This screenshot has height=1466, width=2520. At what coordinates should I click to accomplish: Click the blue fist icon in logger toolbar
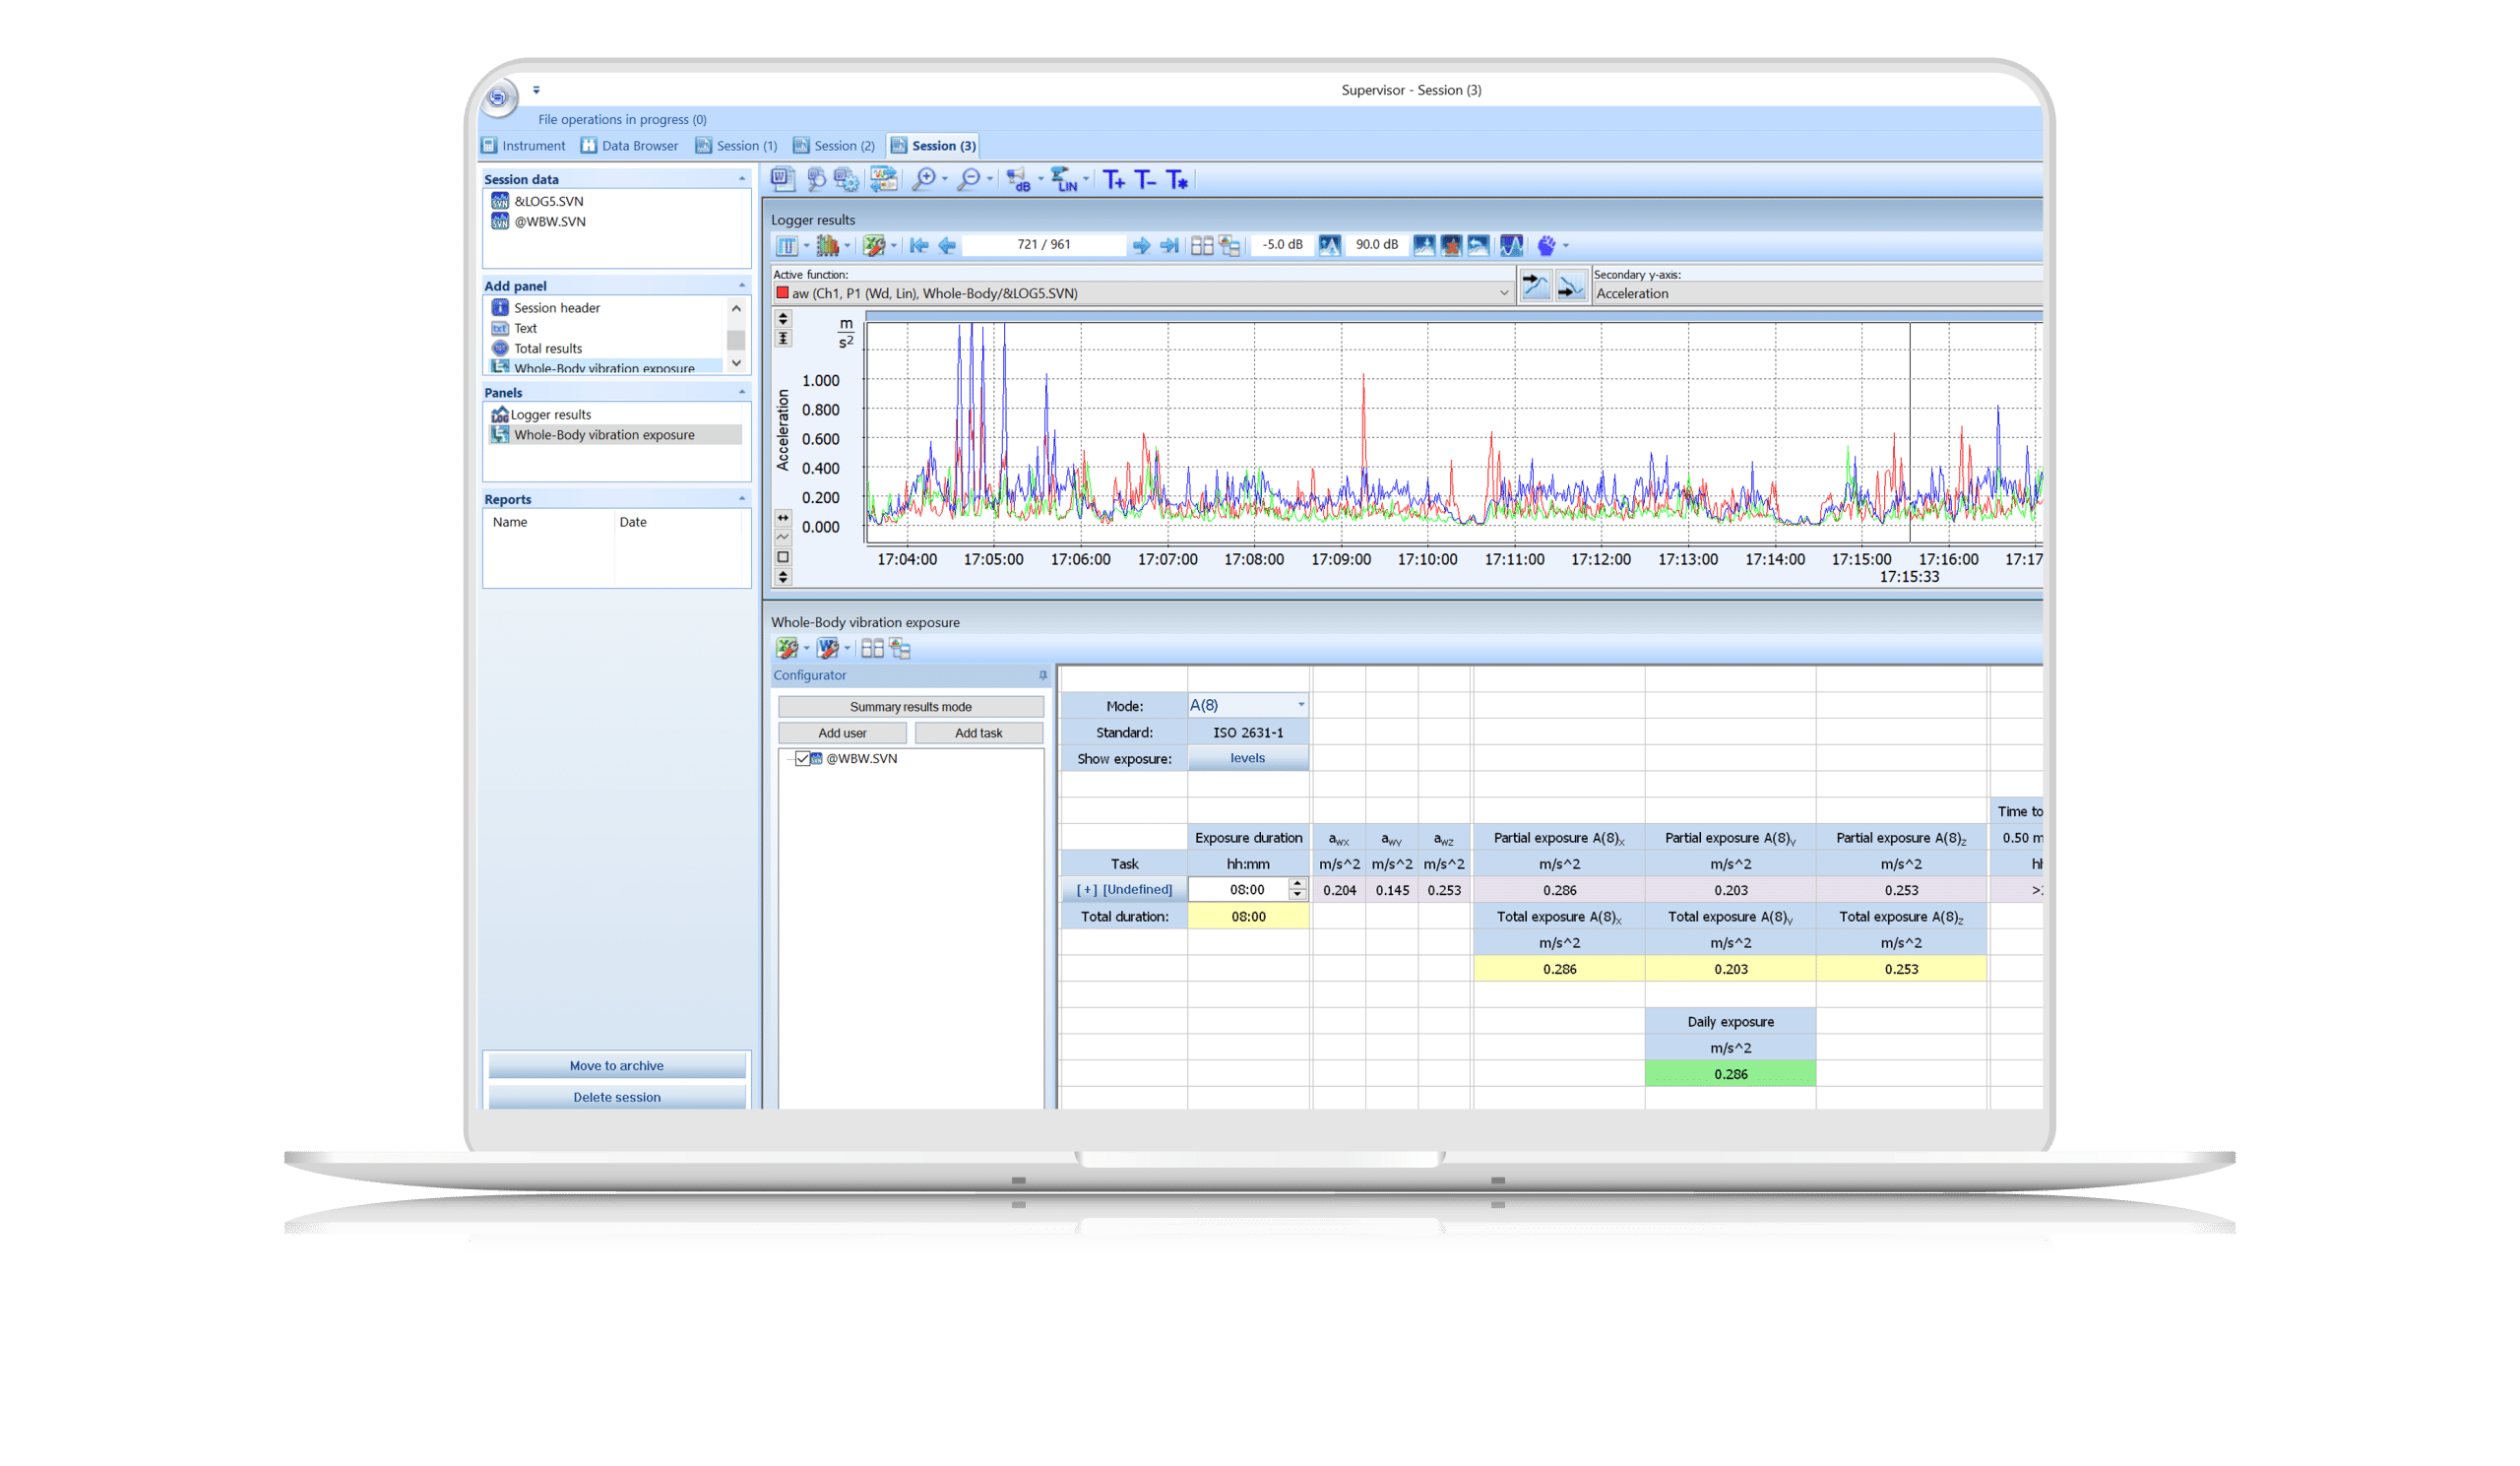(x=1546, y=245)
